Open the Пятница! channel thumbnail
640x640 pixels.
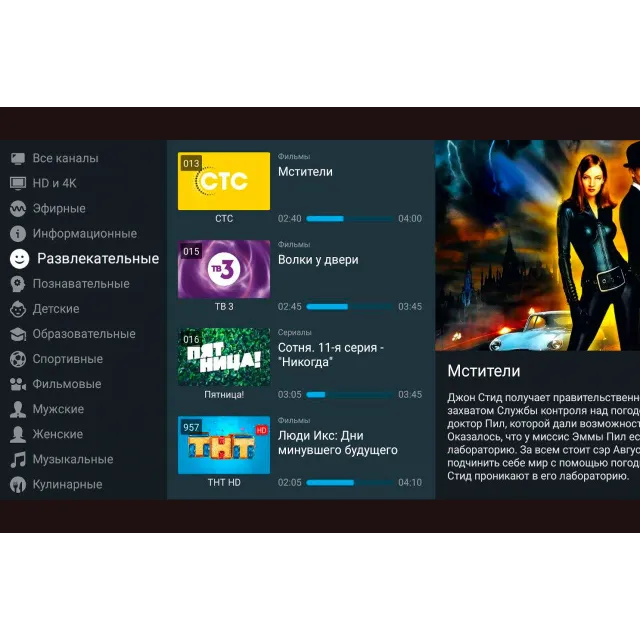point(224,357)
